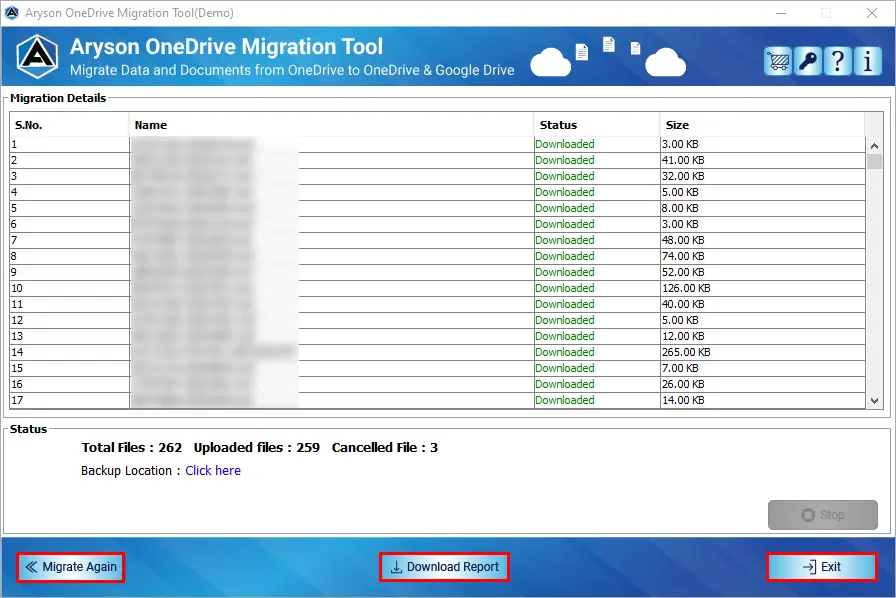Click the Aryson logo in header

click(37, 57)
